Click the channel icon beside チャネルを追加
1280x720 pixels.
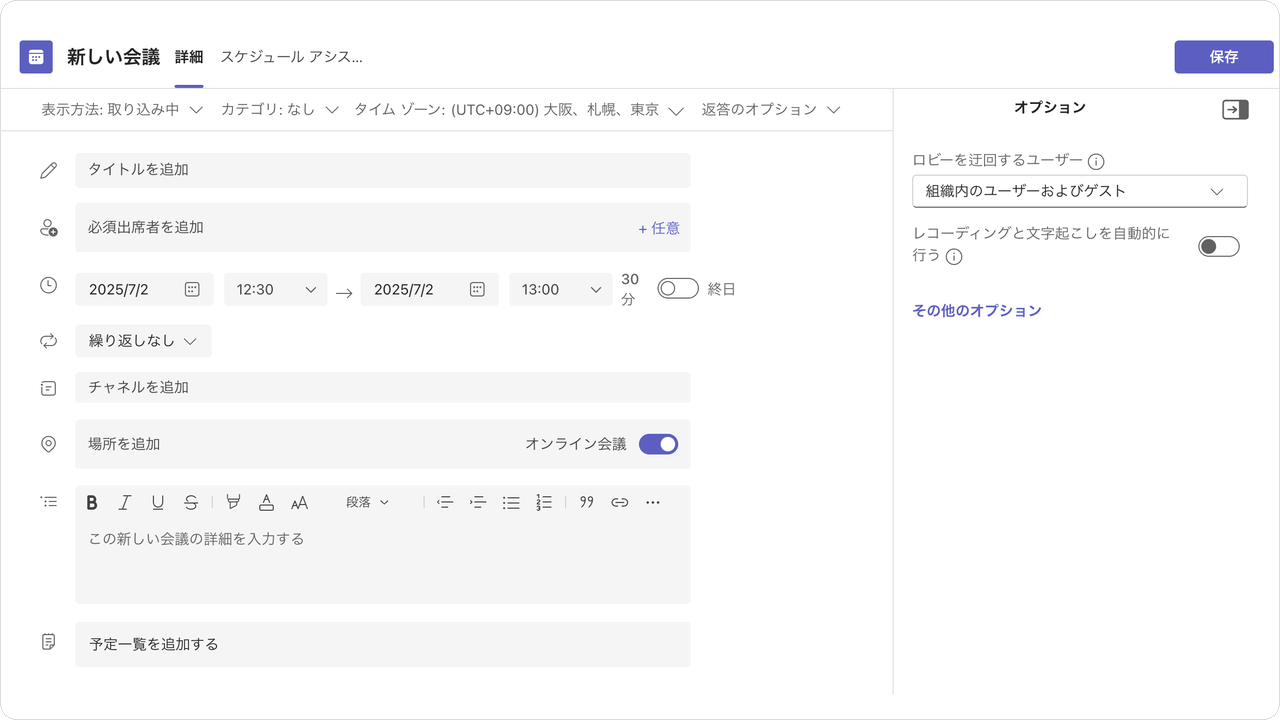(x=48, y=388)
